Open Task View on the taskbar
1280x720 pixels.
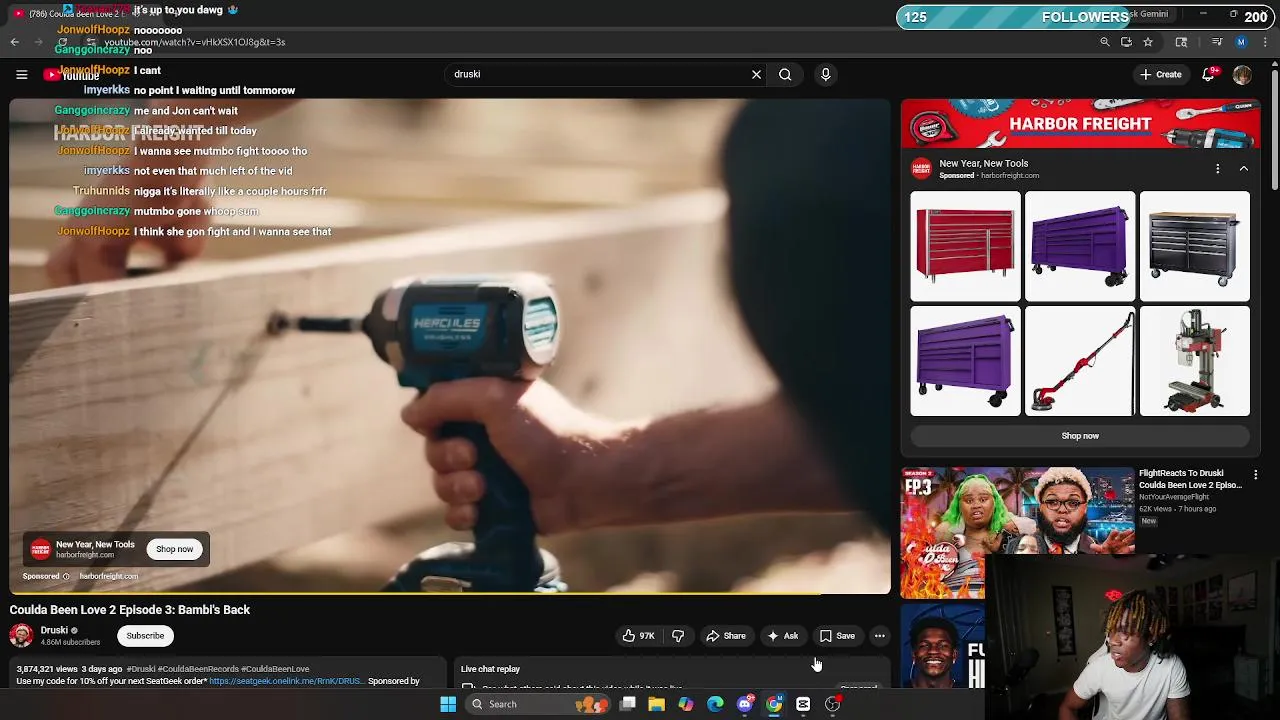pos(627,704)
